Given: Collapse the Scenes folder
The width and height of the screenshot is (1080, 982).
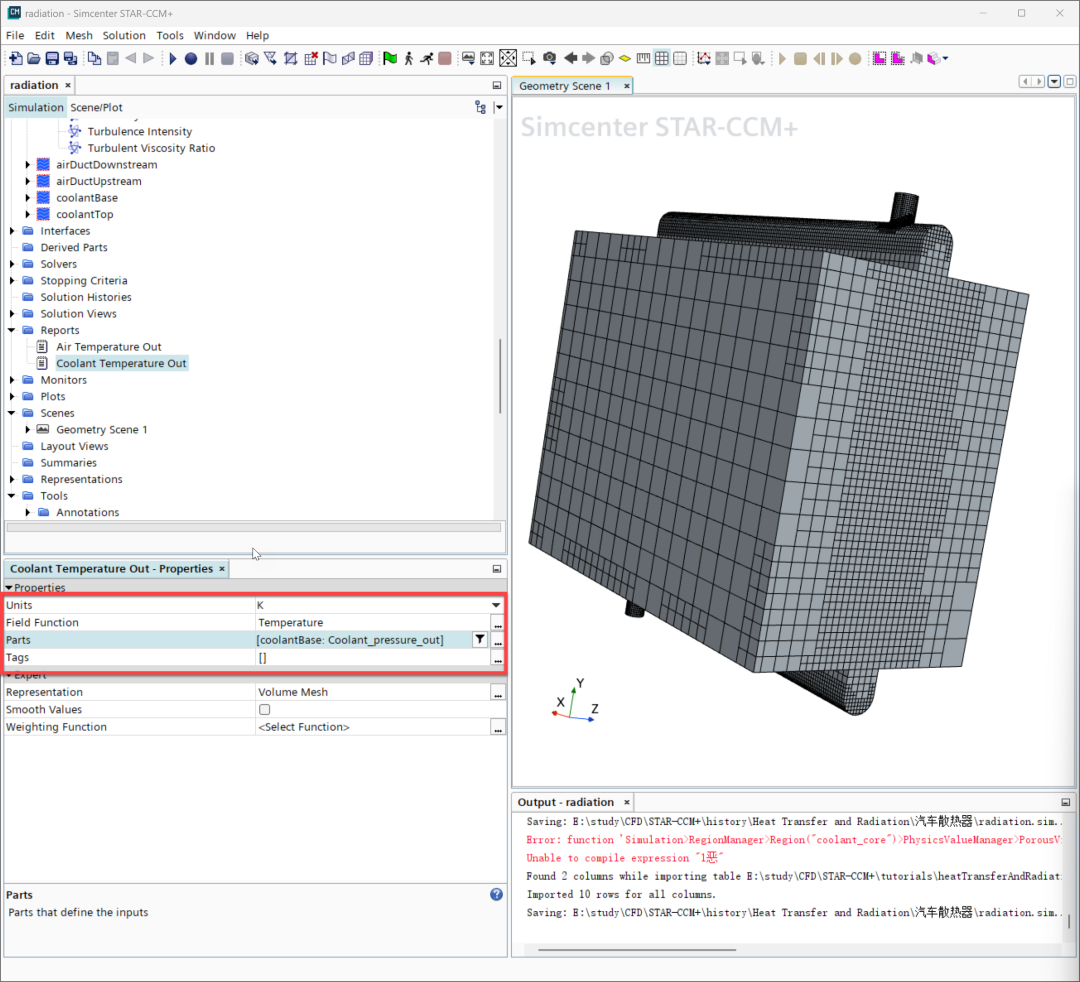Looking at the screenshot, I should (12, 412).
